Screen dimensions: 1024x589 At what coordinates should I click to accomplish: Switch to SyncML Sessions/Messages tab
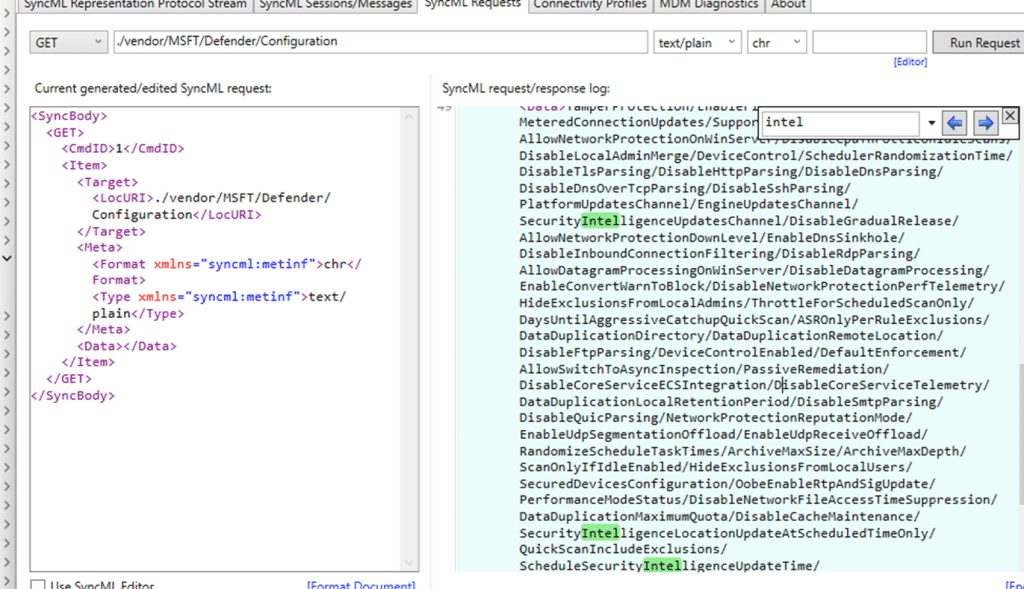click(x=335, y=5)
